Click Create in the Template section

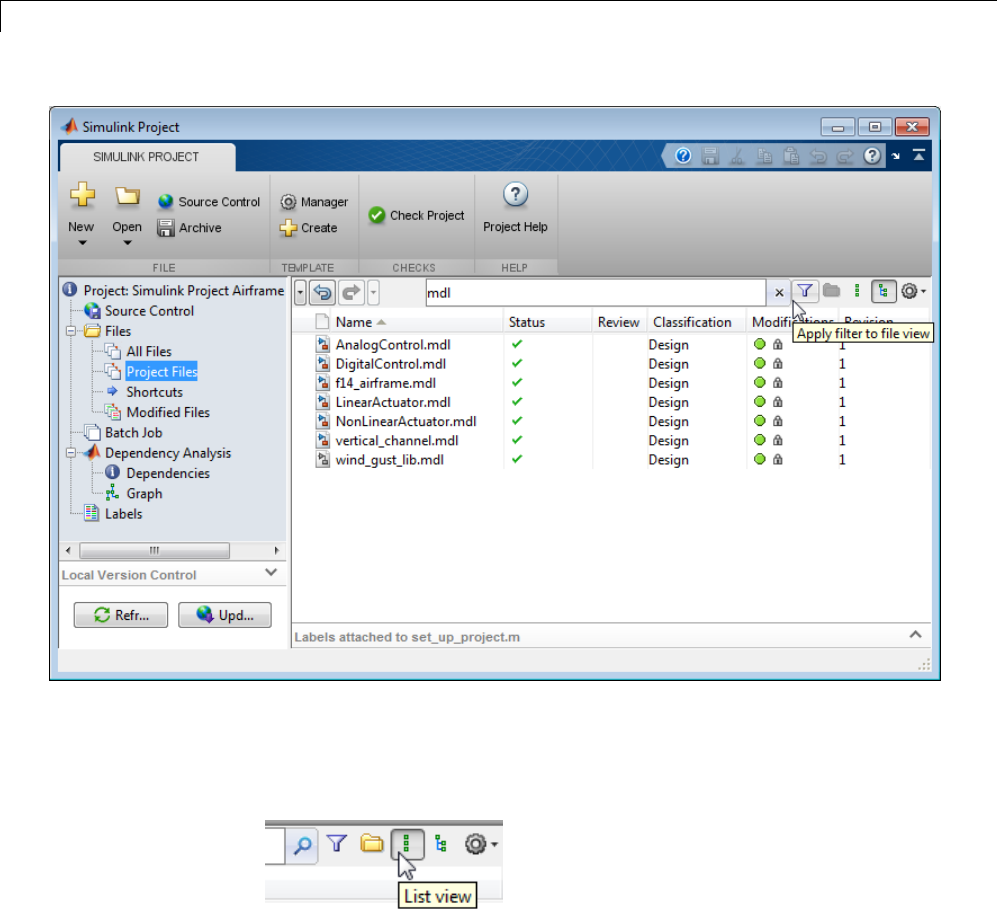tap(308, 228)
